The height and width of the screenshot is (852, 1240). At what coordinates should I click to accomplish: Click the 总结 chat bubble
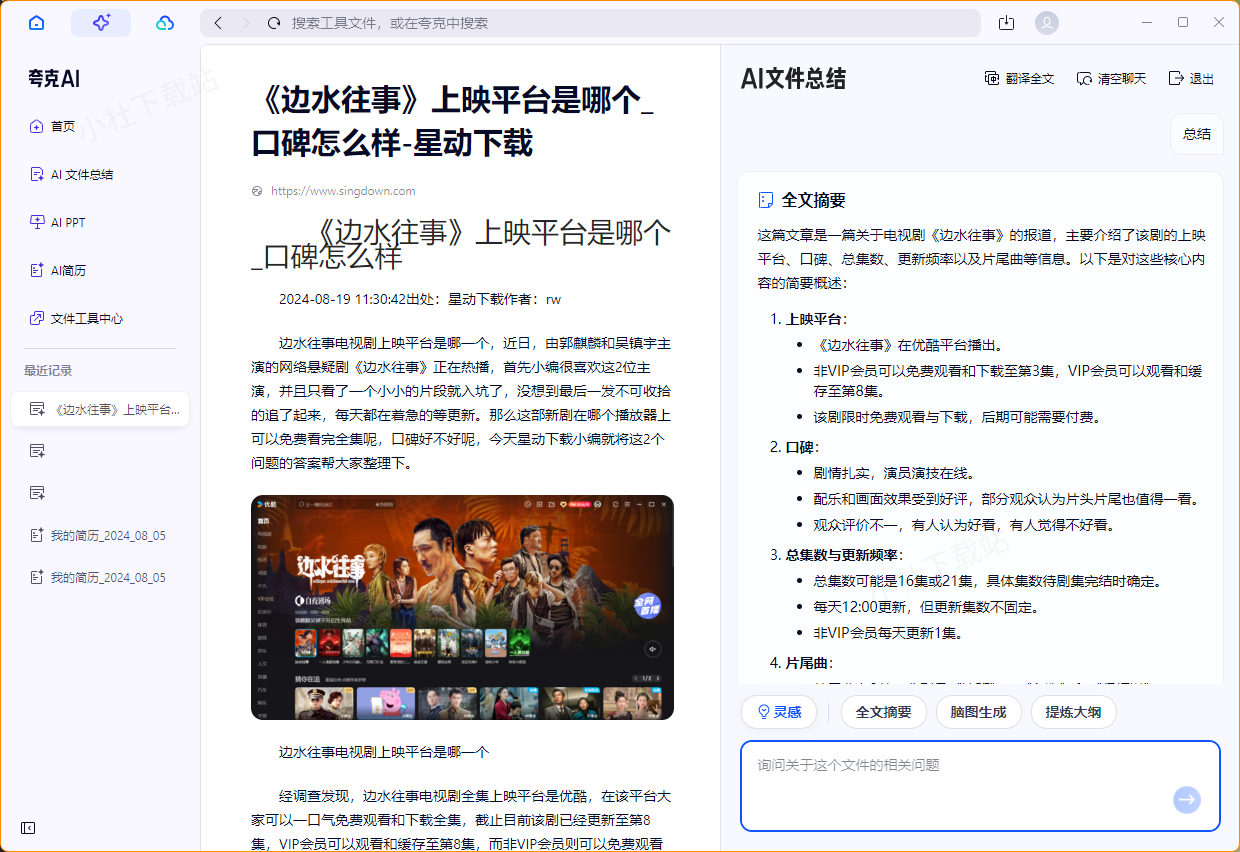[1196, 134]
